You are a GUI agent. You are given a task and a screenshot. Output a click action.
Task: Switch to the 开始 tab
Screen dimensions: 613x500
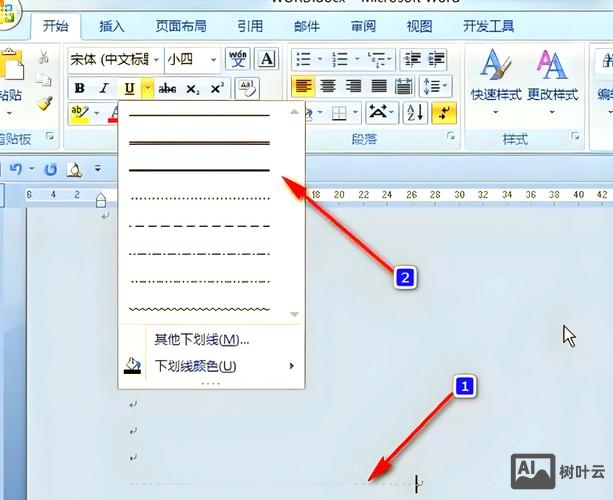coord(56,26)
